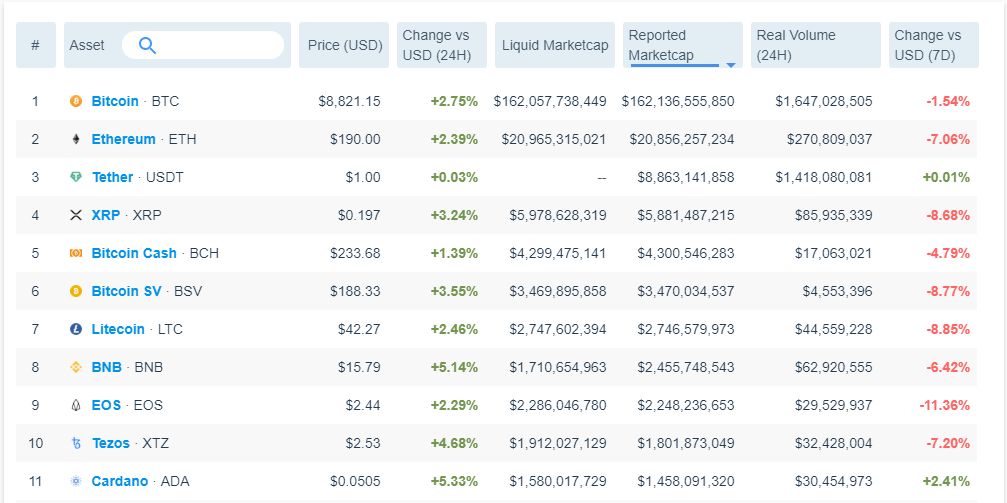This screenshot has width=1007, height=503.
Task: Open the Ethereum asset link
Action: click(123, 139)
